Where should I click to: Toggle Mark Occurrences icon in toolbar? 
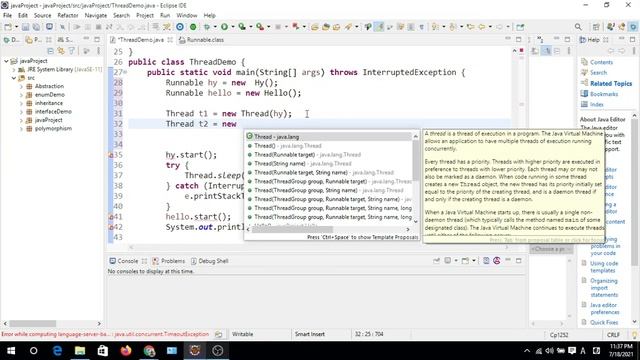[379, 27]
